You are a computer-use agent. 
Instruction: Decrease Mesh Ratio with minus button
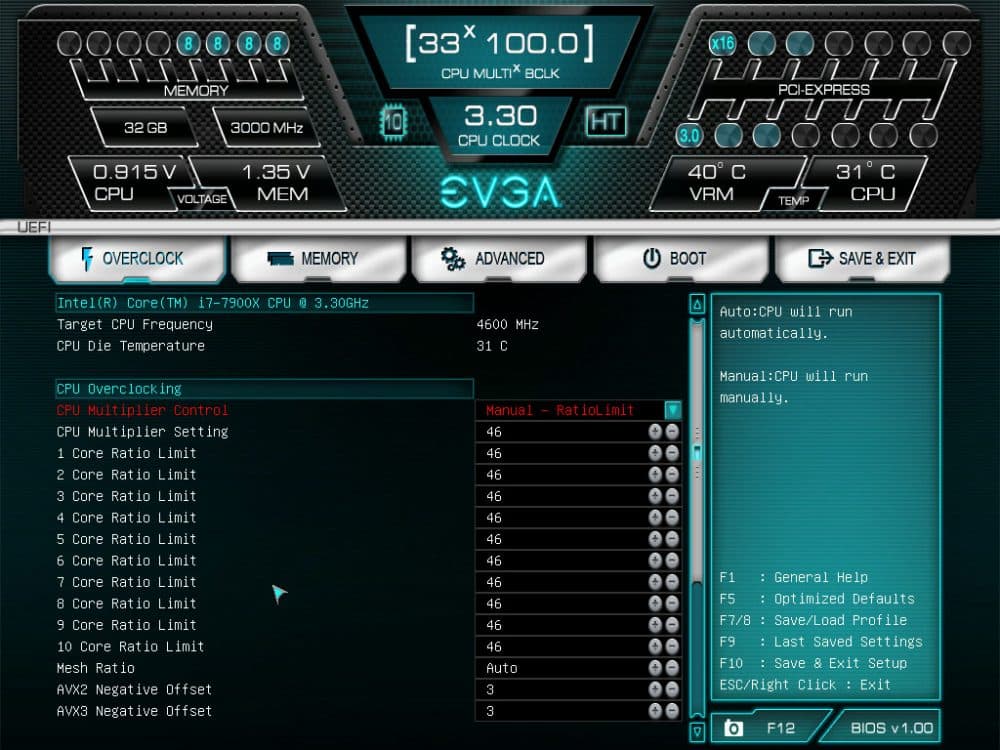tap(672, 668)
